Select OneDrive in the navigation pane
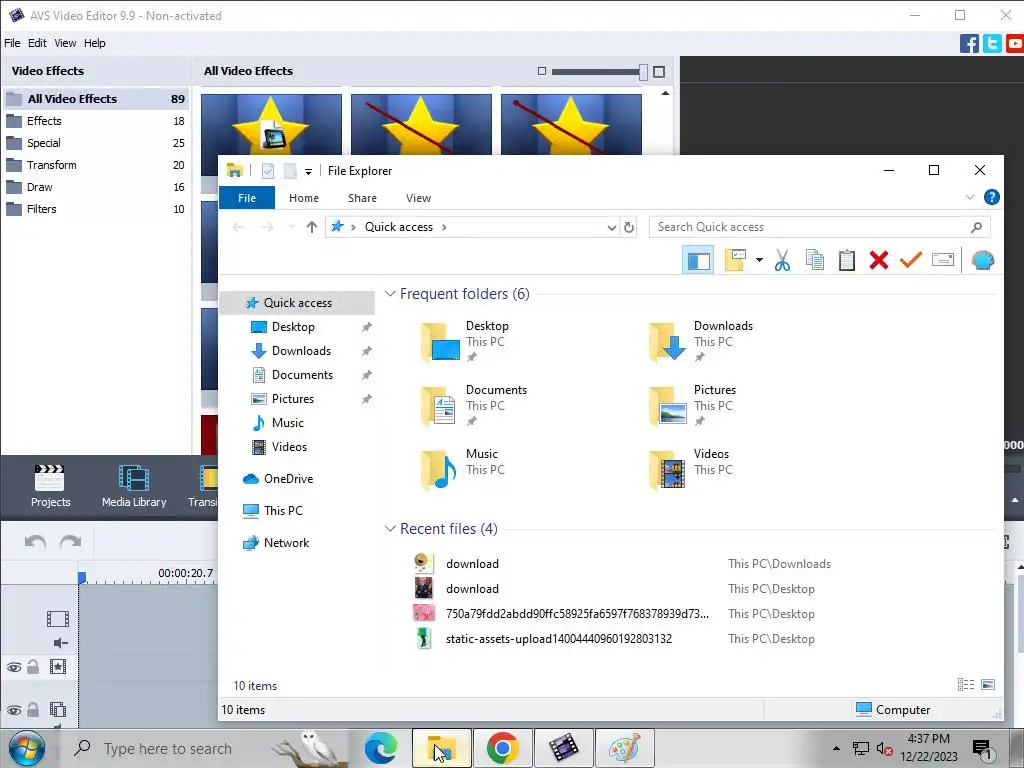 [288, 479]
